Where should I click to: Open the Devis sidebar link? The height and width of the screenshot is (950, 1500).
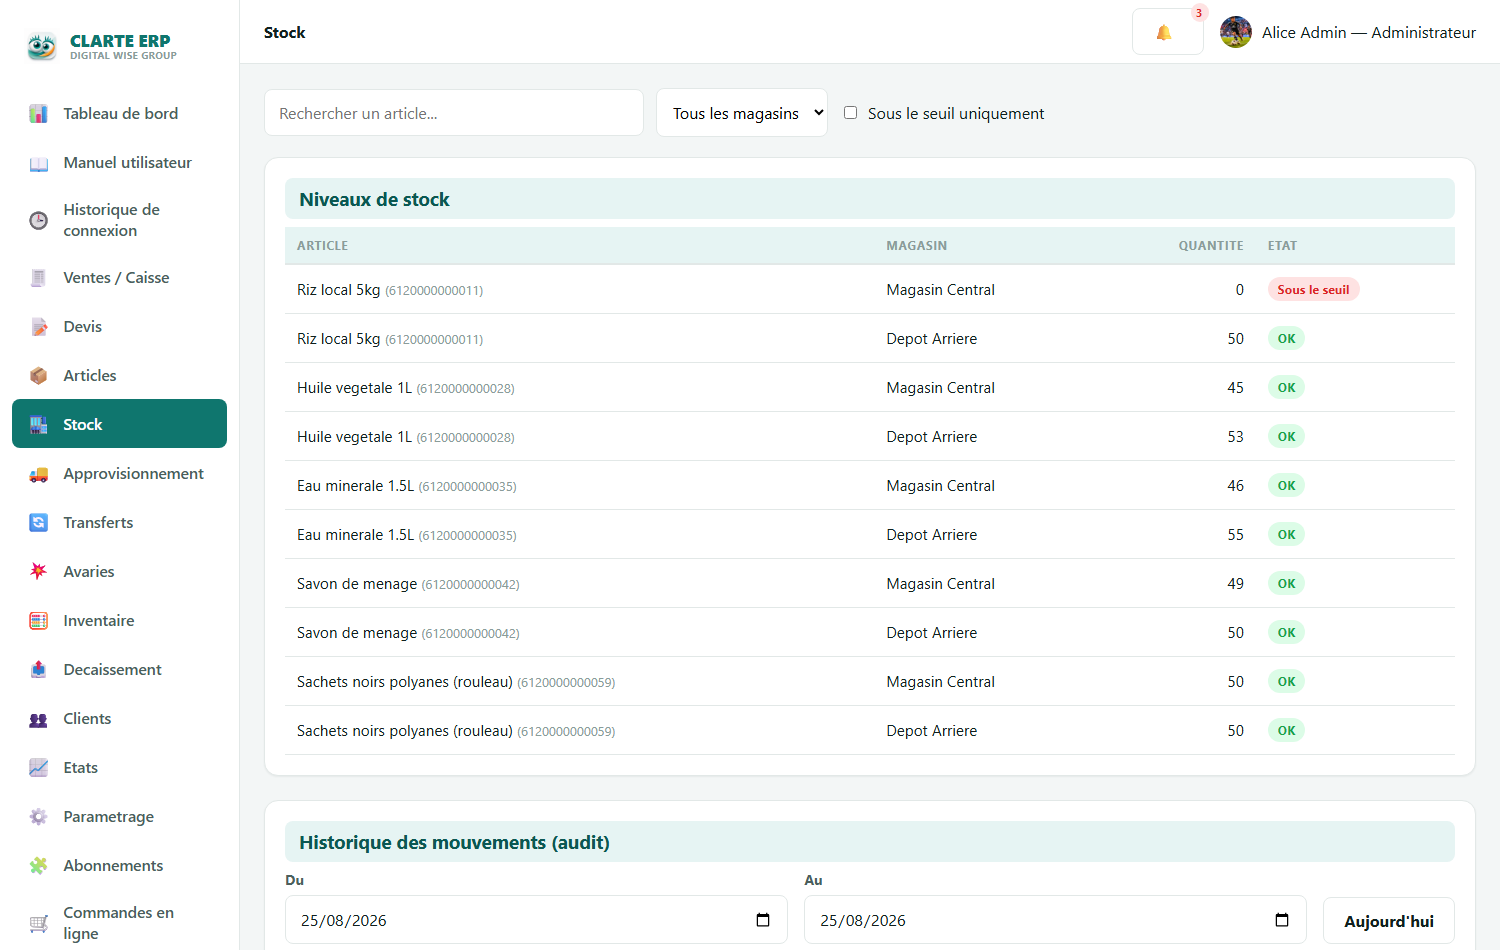click(x=119, y=327)
